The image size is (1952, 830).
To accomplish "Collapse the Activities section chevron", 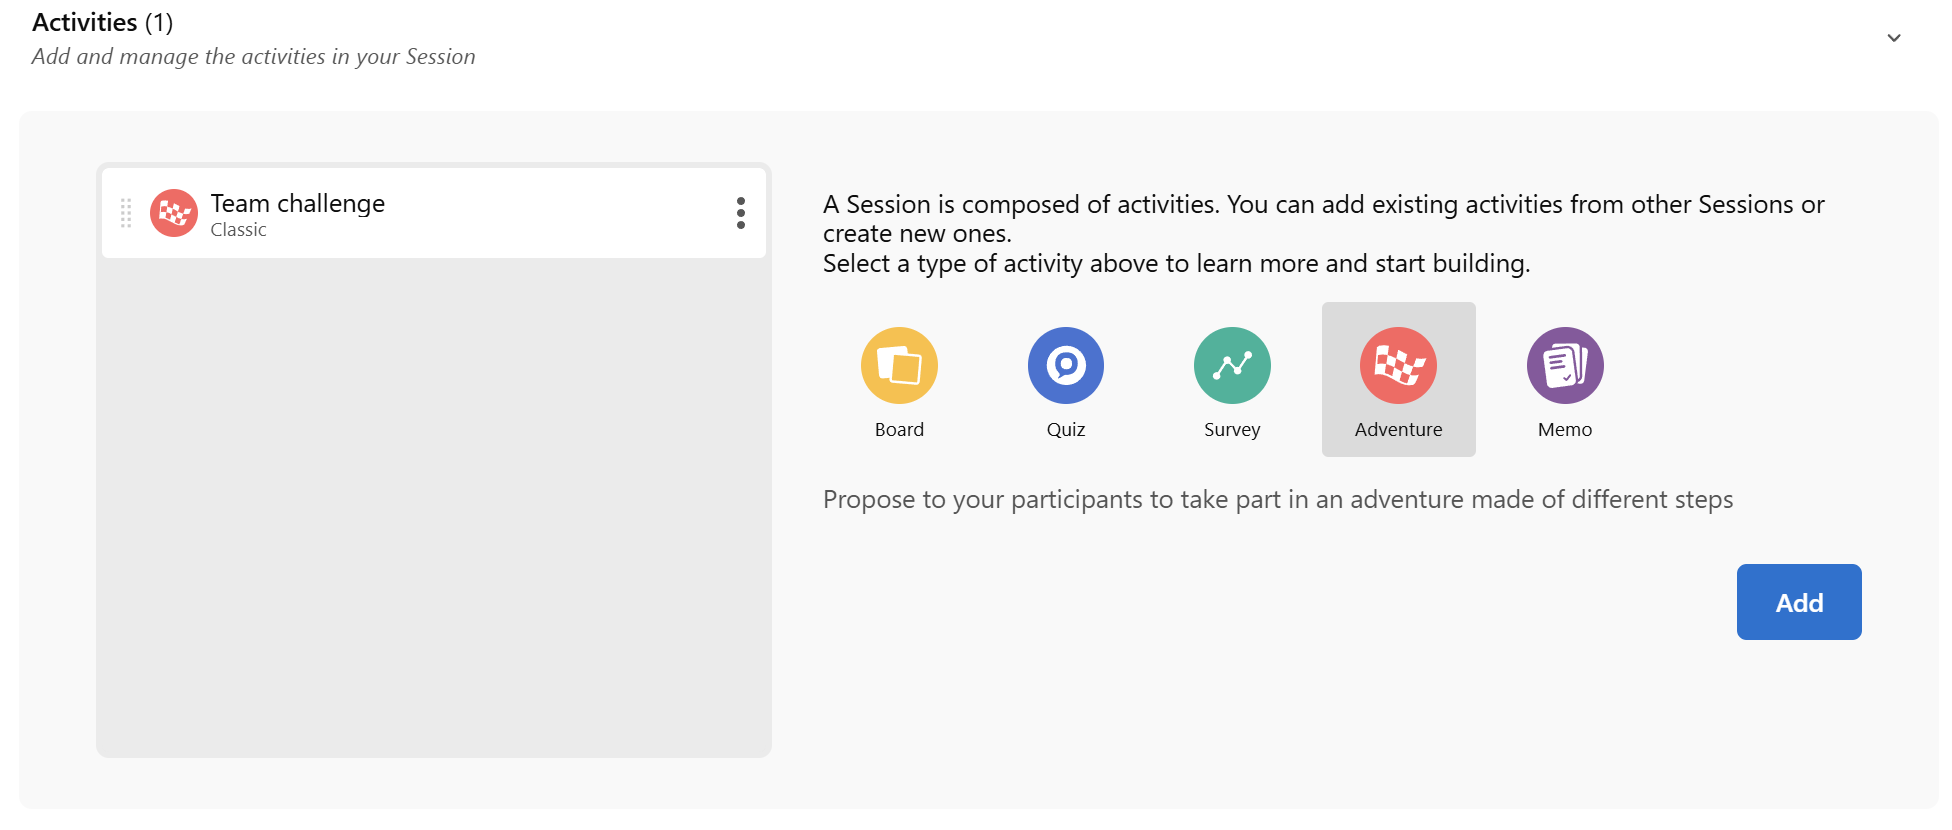I will tap(1893, 38).
